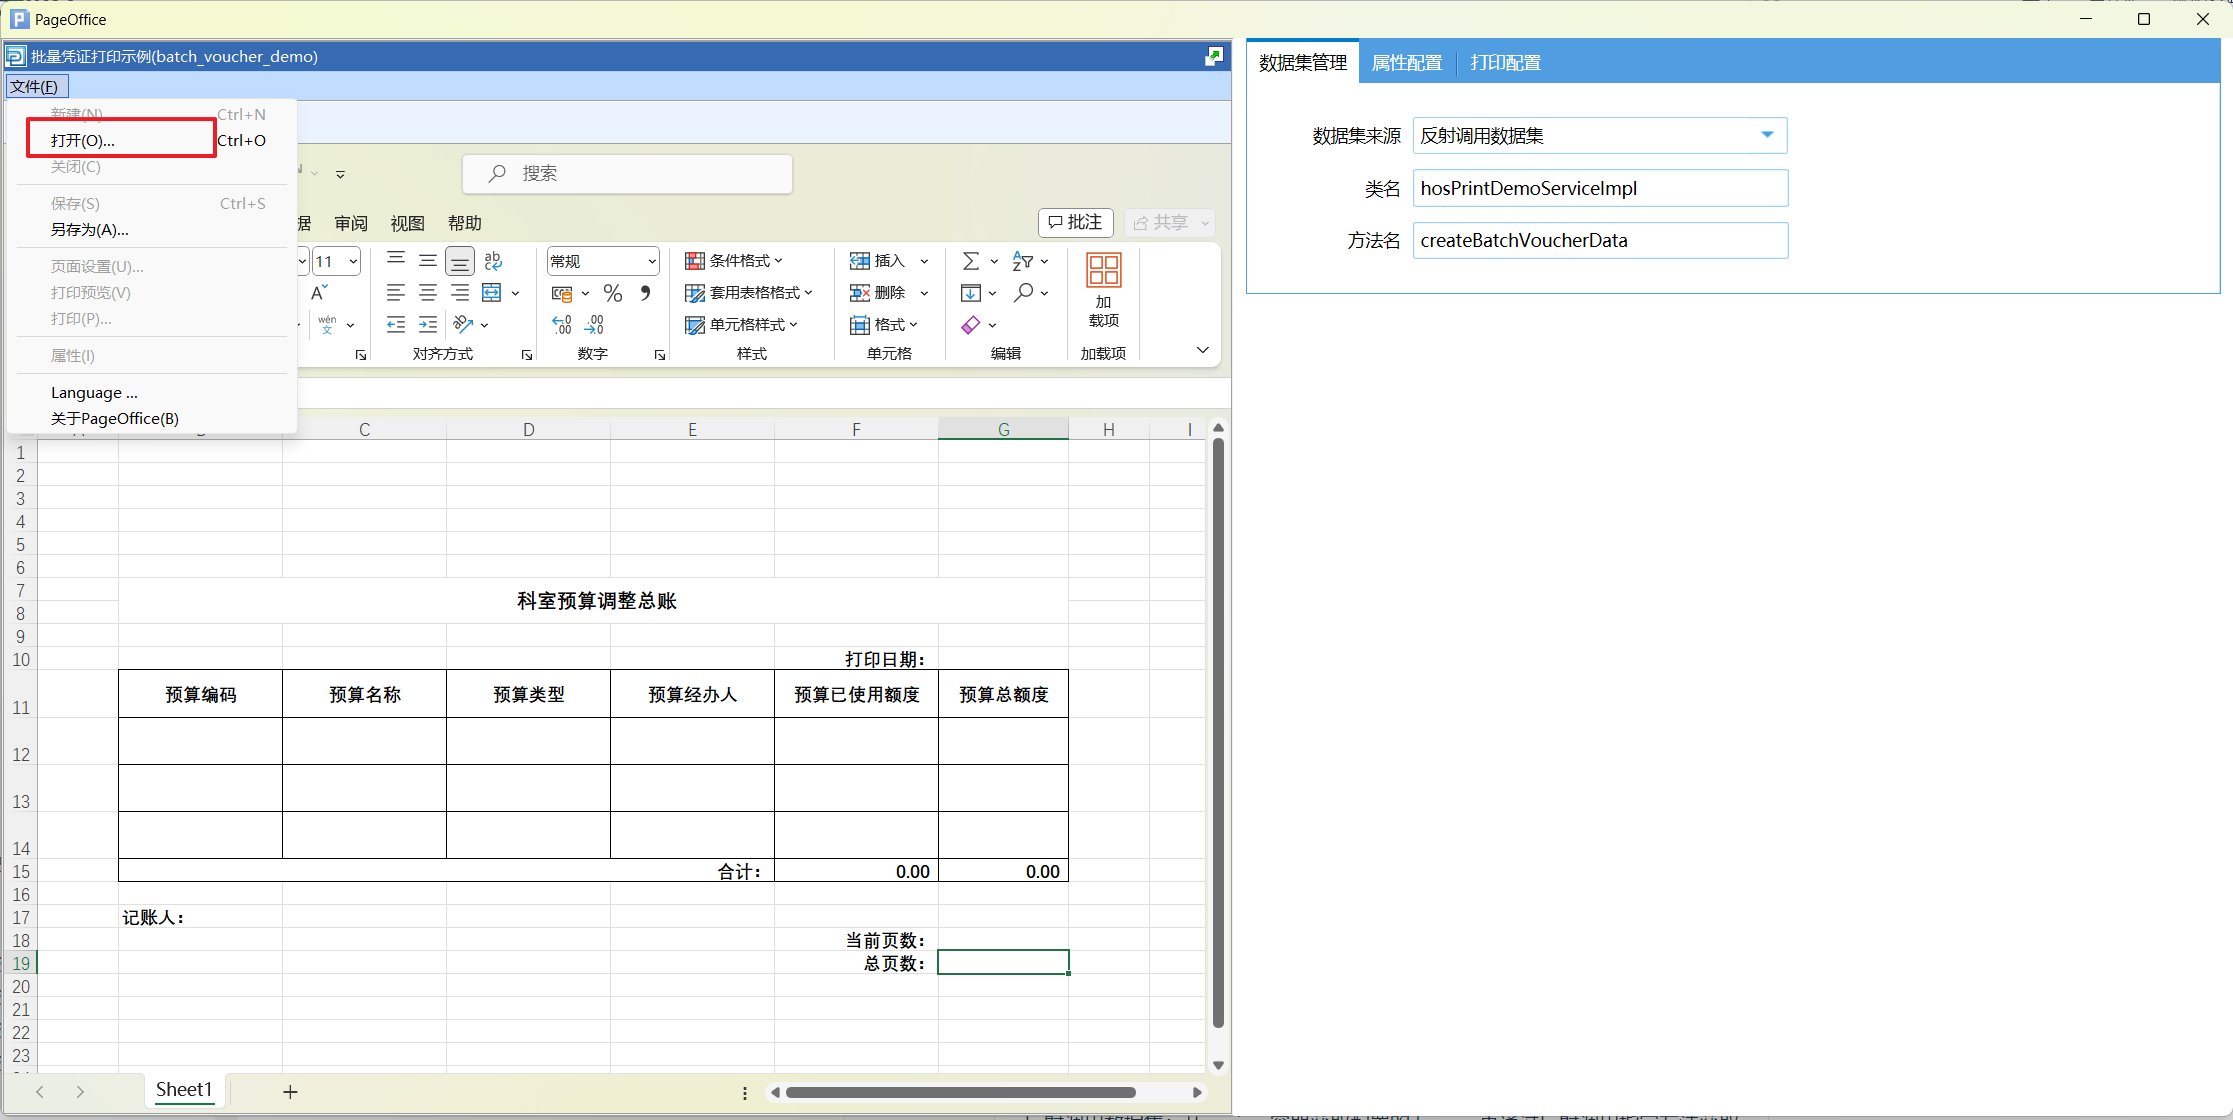
Task: Click the percent style icon
Action: (613, 293)
